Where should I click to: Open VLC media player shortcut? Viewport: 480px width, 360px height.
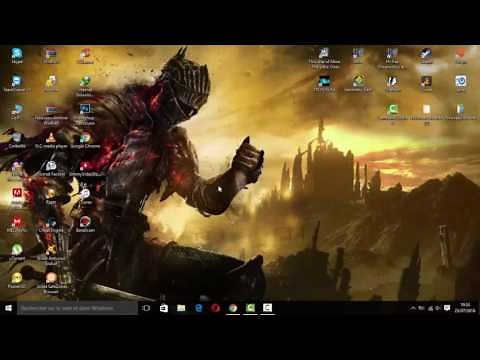(x=51, y=140)
